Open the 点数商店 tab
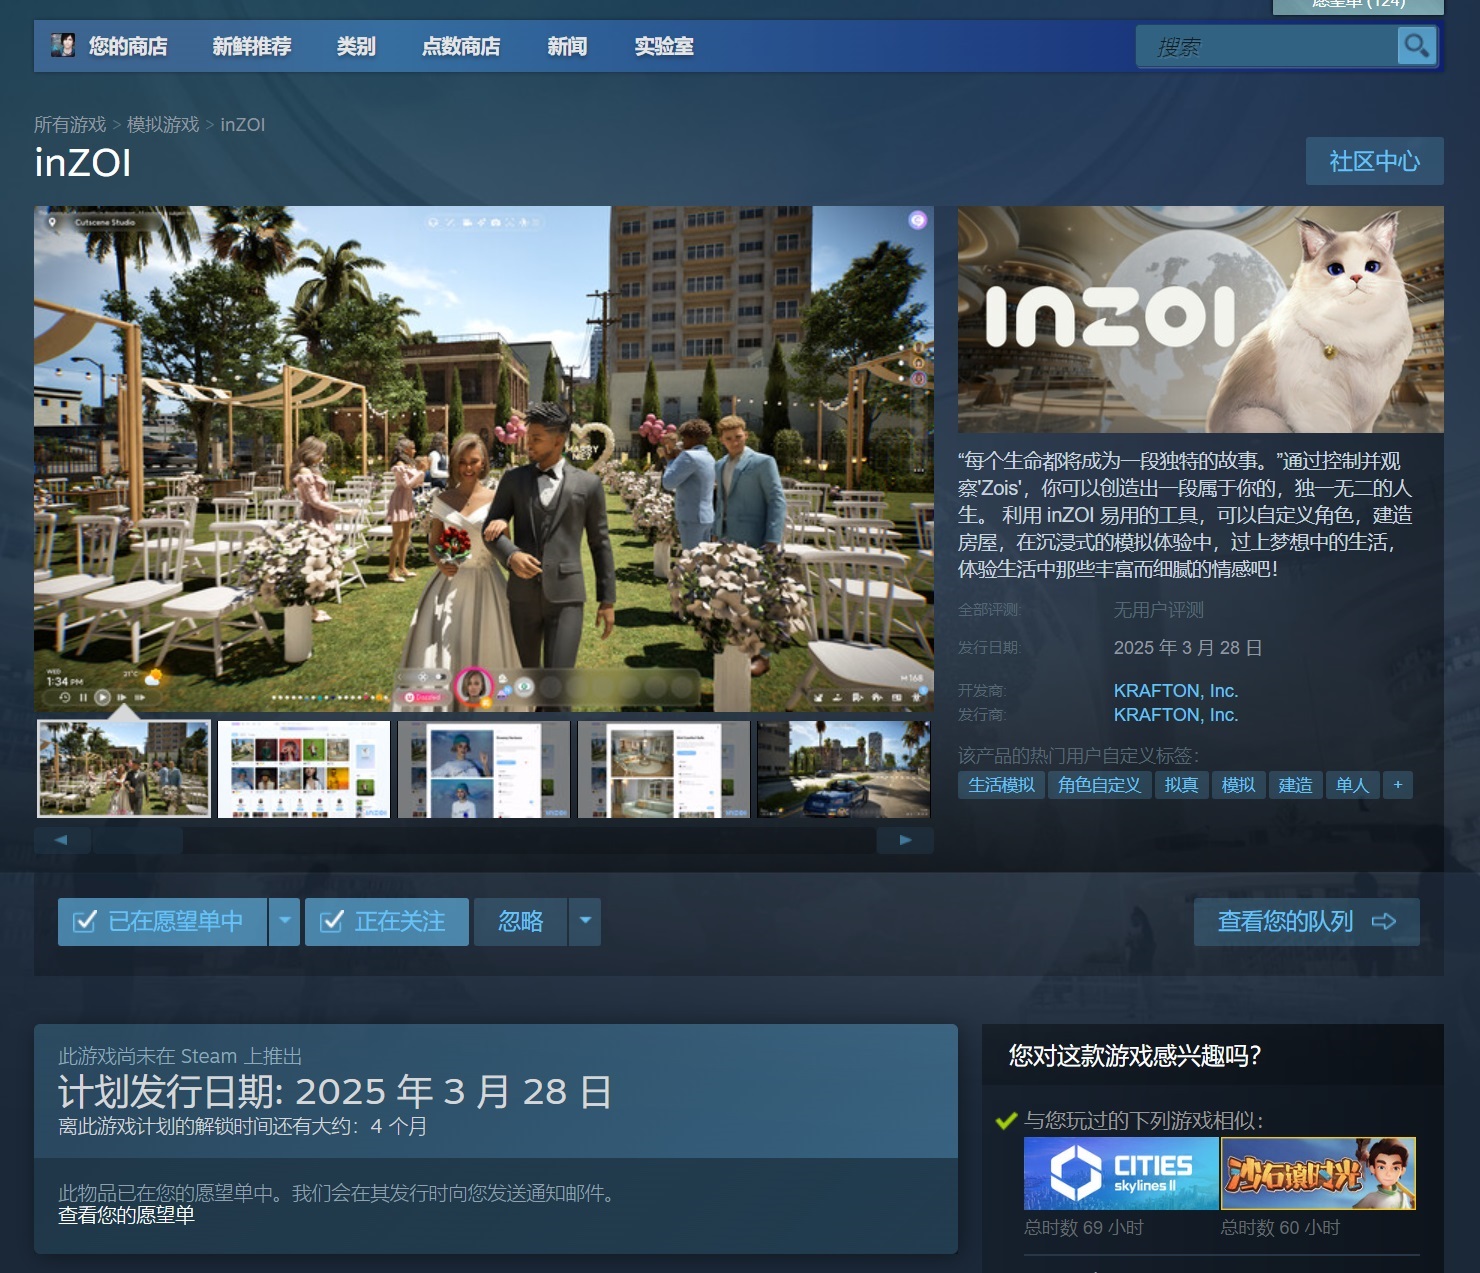 461,46
